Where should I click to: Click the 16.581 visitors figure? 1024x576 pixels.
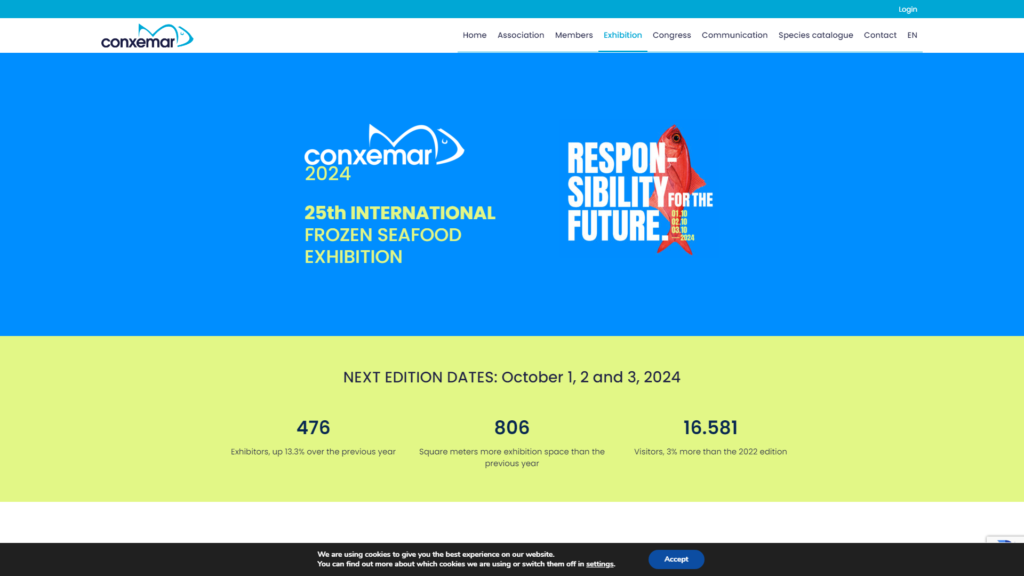710,427
